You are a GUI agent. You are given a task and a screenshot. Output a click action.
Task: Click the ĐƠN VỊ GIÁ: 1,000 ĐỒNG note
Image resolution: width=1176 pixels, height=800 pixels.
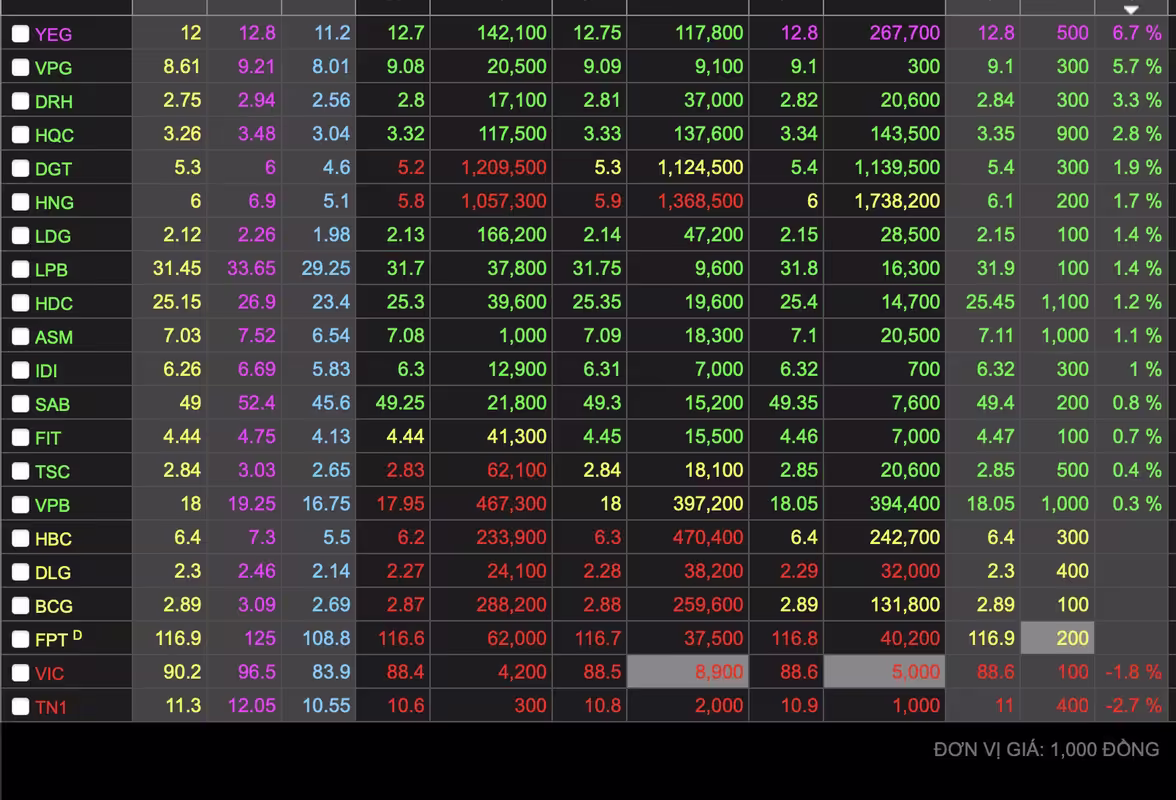(x=1046, y=749)
